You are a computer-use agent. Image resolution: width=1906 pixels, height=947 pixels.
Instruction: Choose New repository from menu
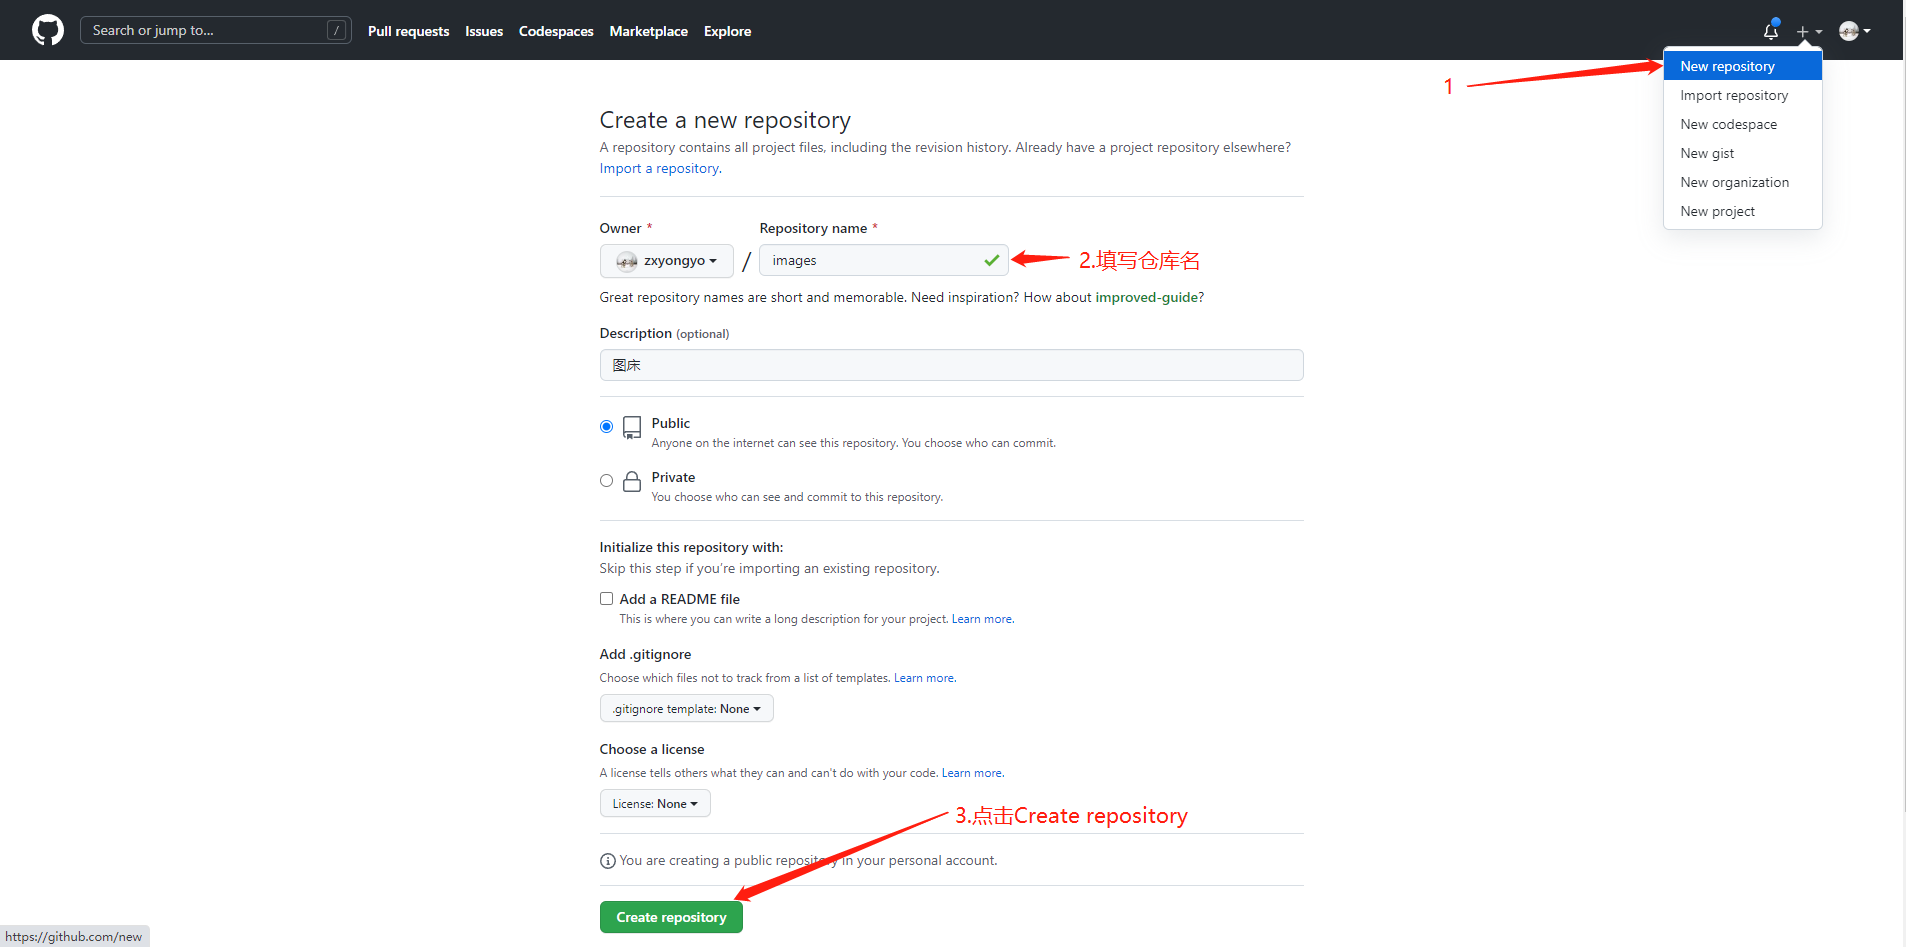pos(1742,66)
